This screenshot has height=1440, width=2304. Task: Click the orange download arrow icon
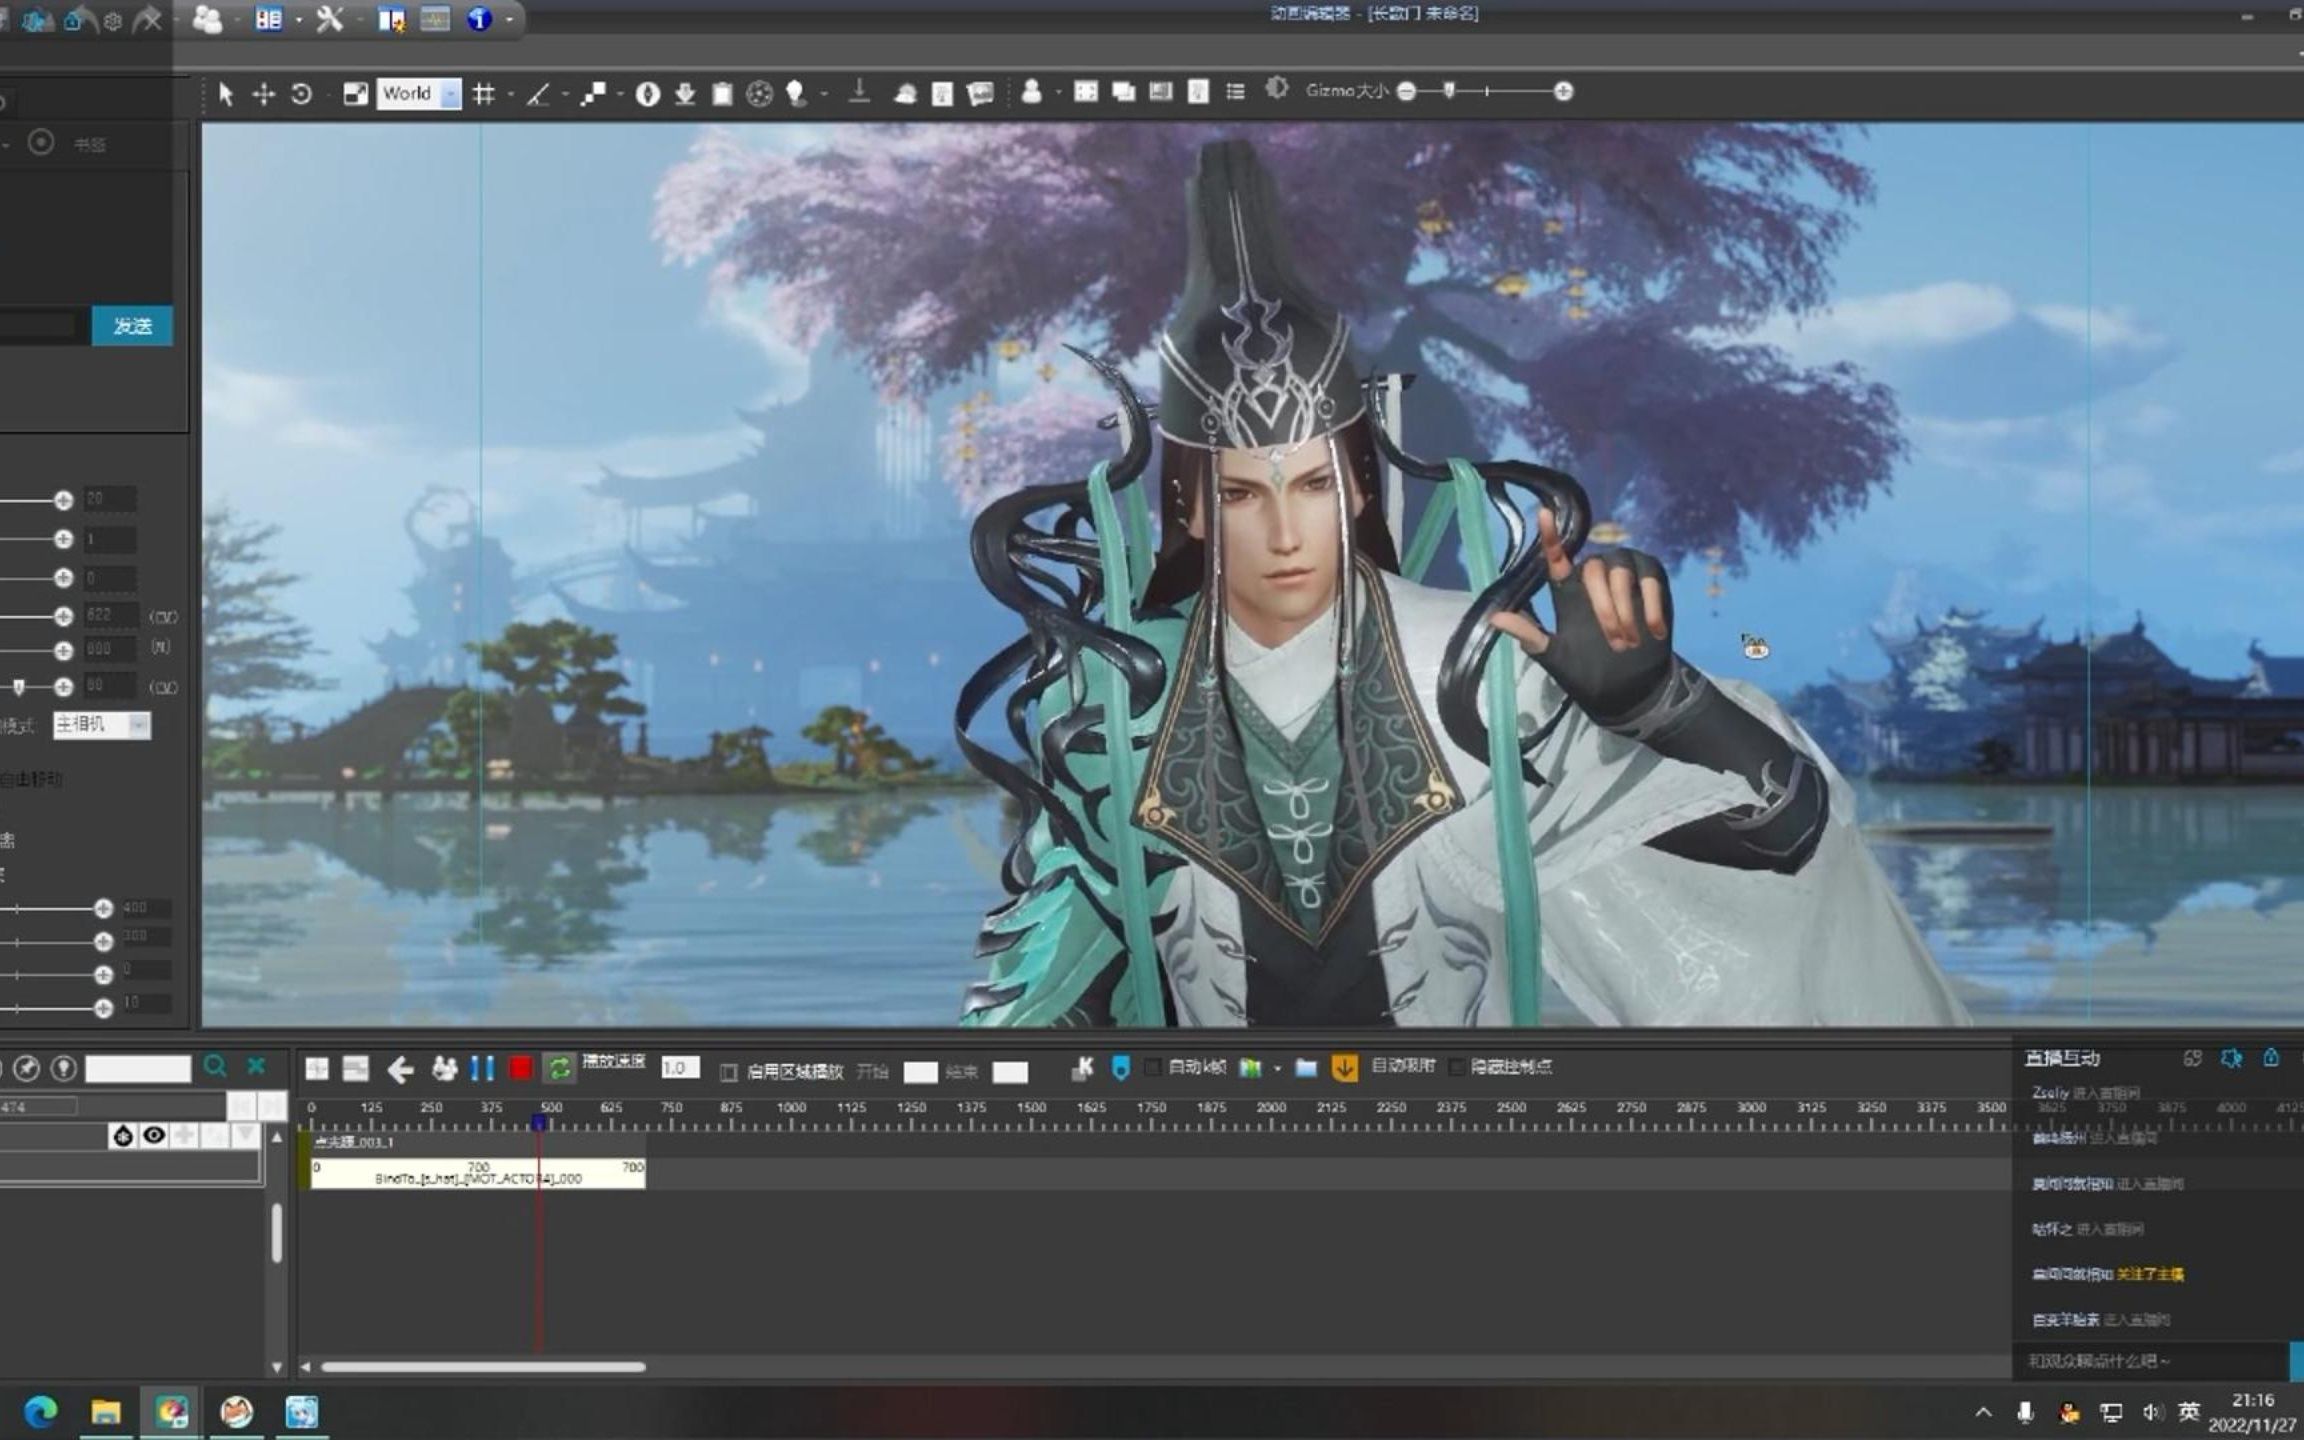pyautogui.click(x=1344, y=1068)
